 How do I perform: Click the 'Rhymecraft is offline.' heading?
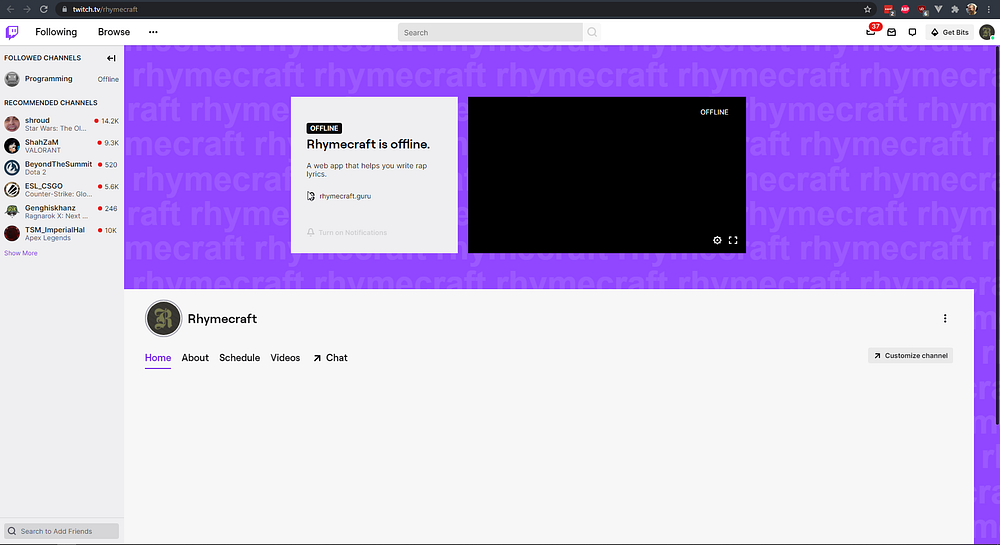click(368, 144)
